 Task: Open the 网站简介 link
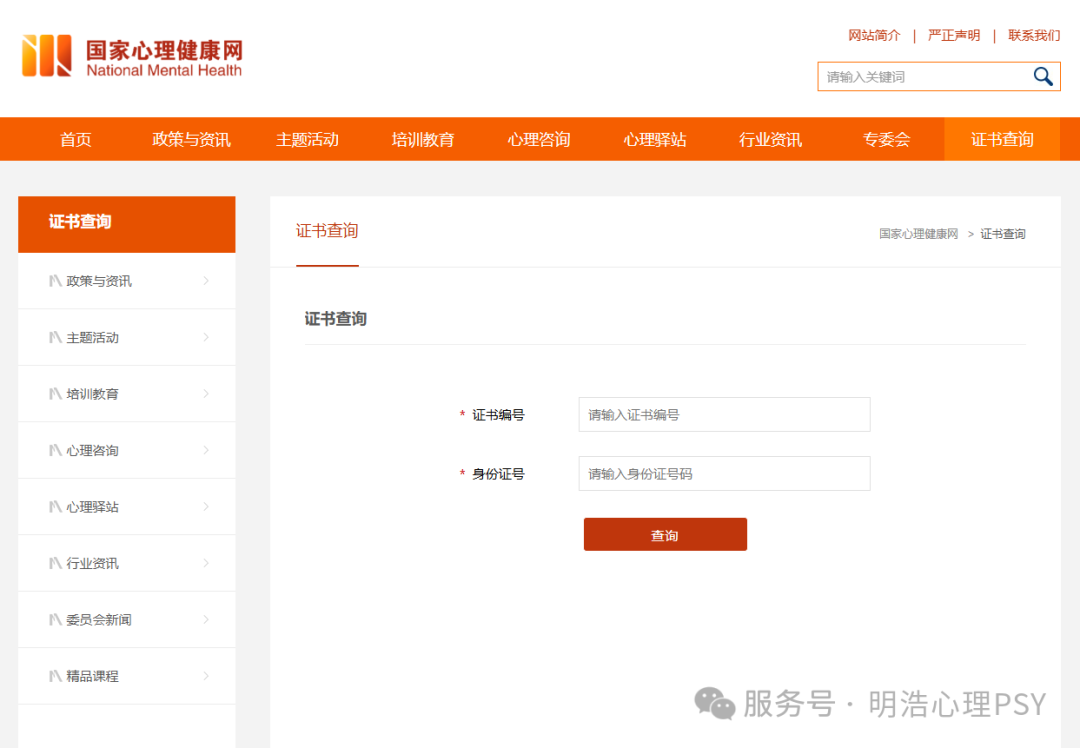click(x=874, y=36)
